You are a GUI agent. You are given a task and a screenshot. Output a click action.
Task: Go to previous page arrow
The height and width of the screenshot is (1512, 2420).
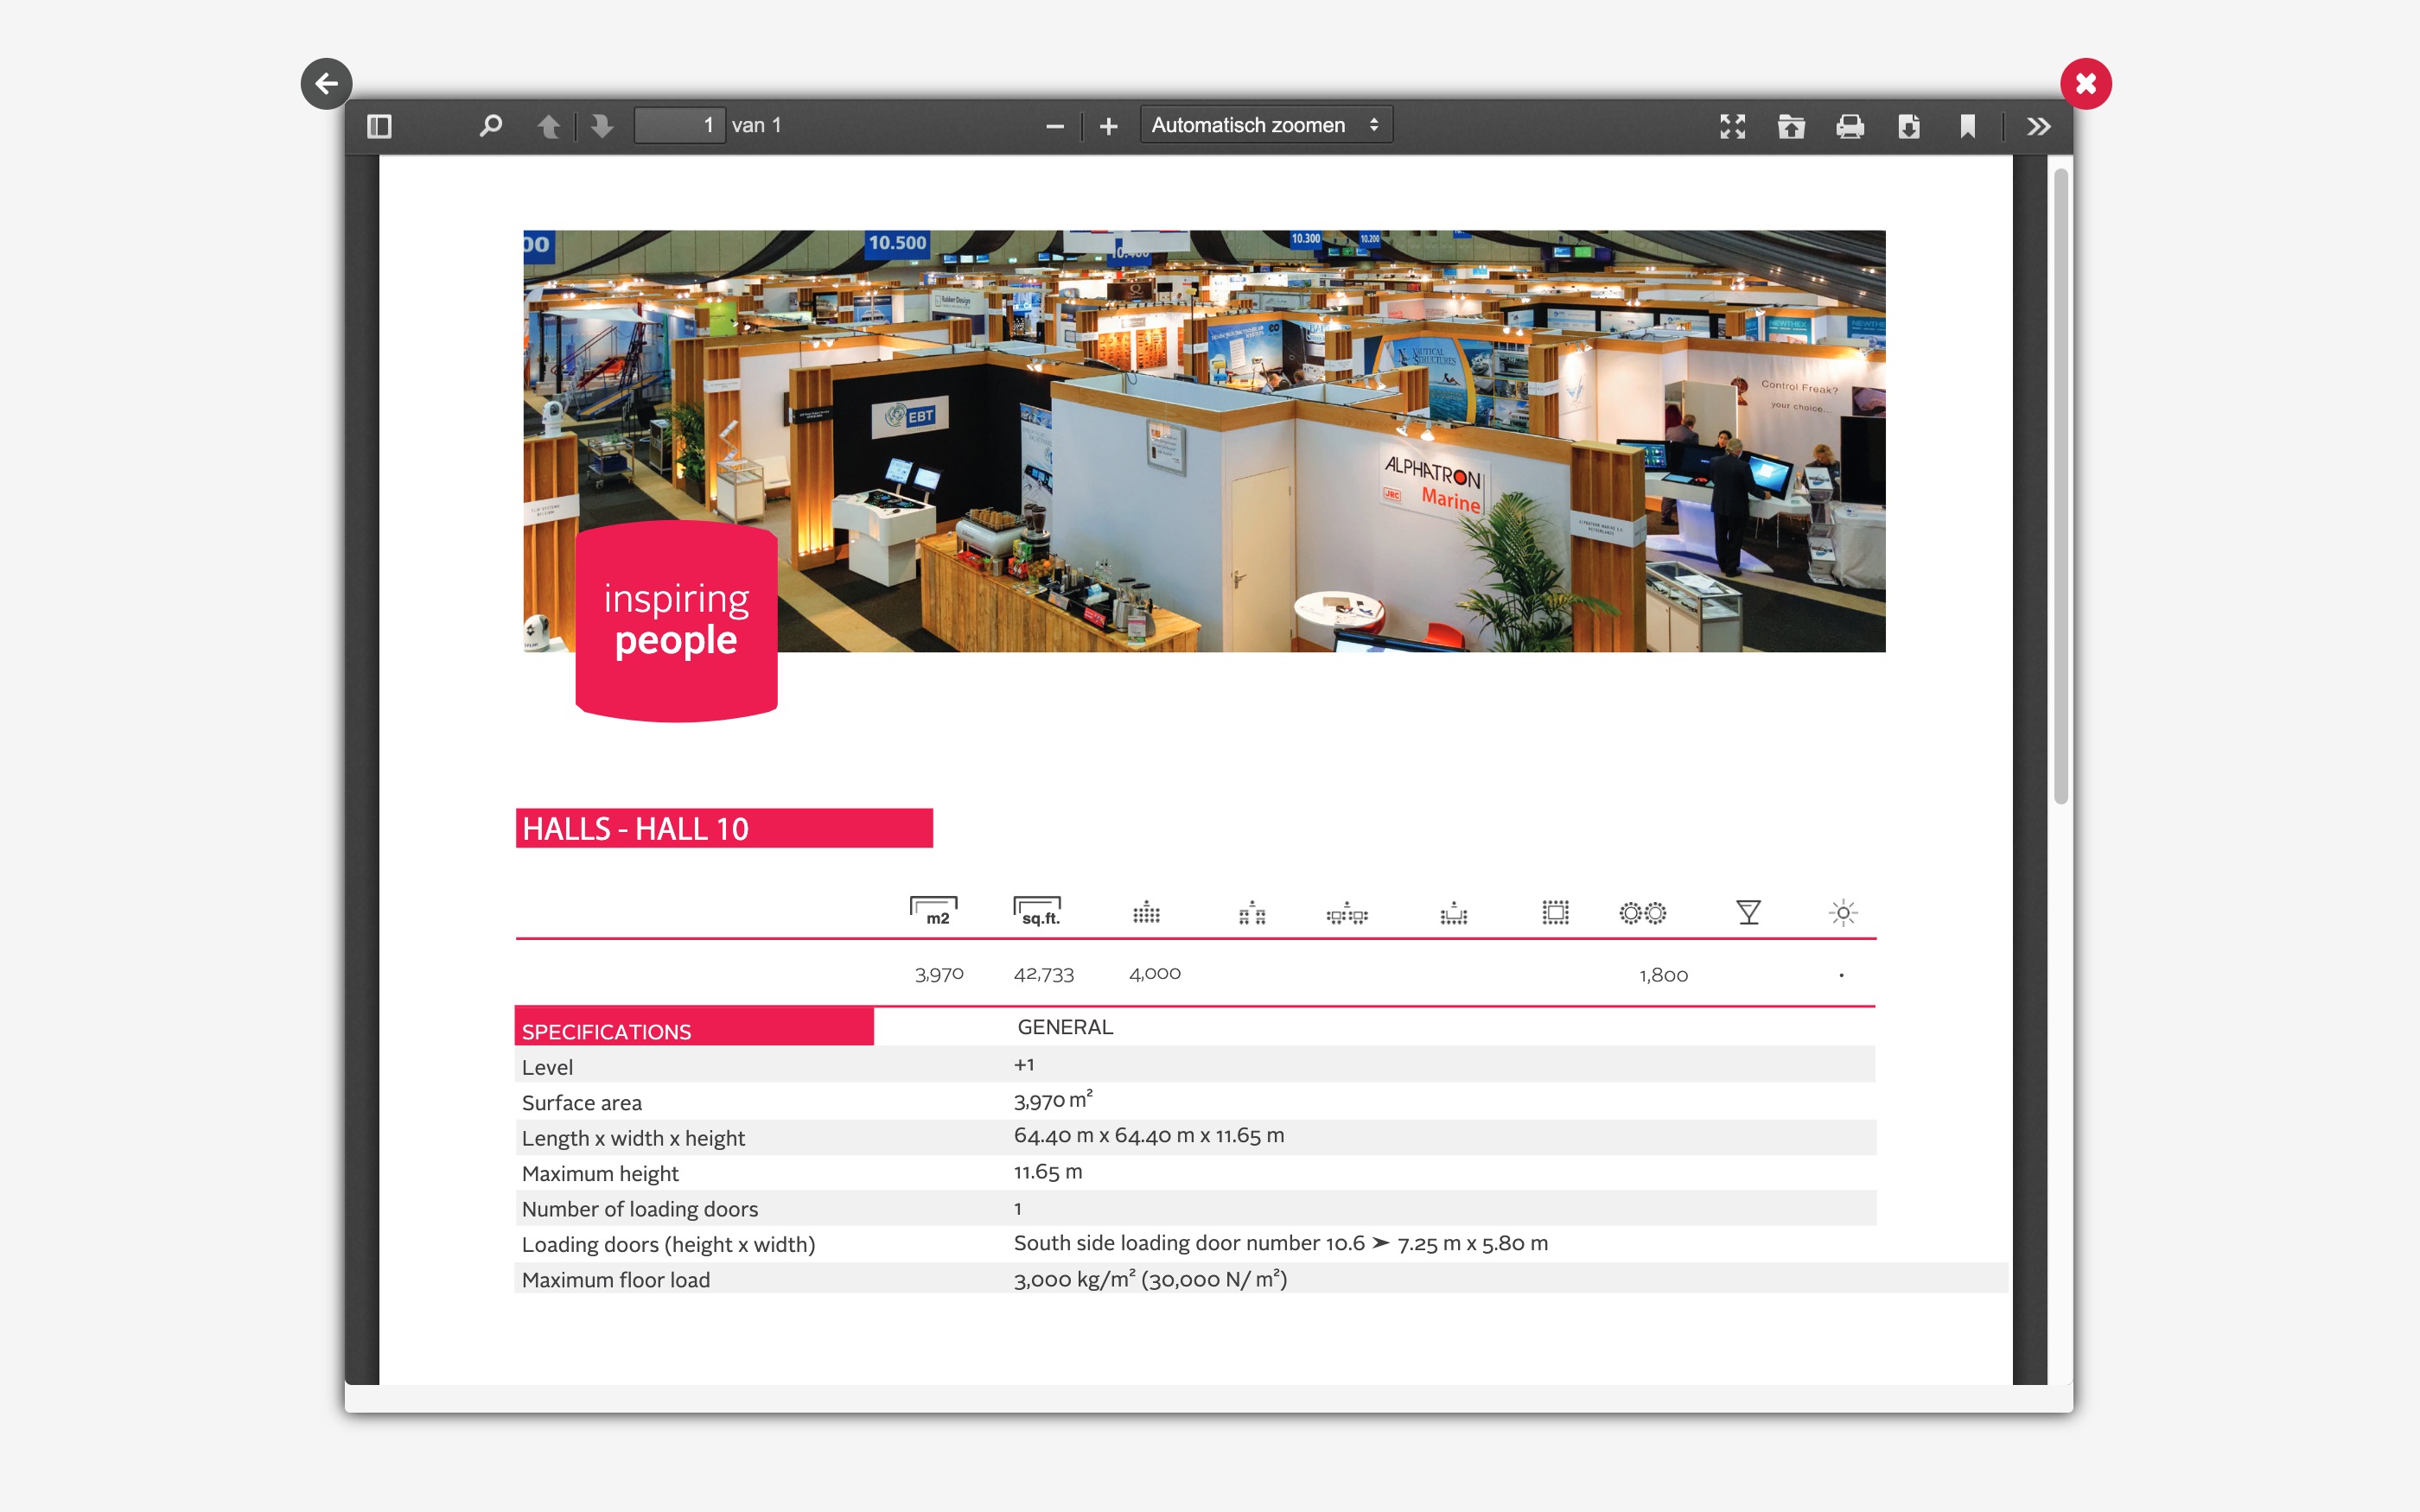548,126
